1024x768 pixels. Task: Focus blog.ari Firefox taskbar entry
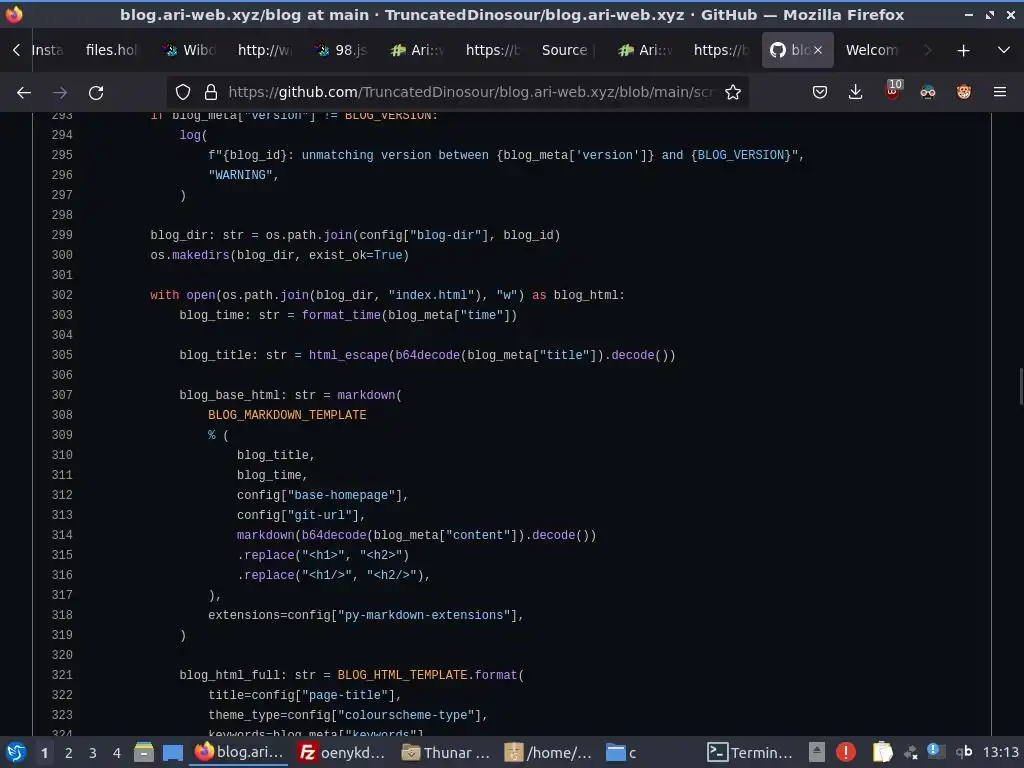(240, 752)
